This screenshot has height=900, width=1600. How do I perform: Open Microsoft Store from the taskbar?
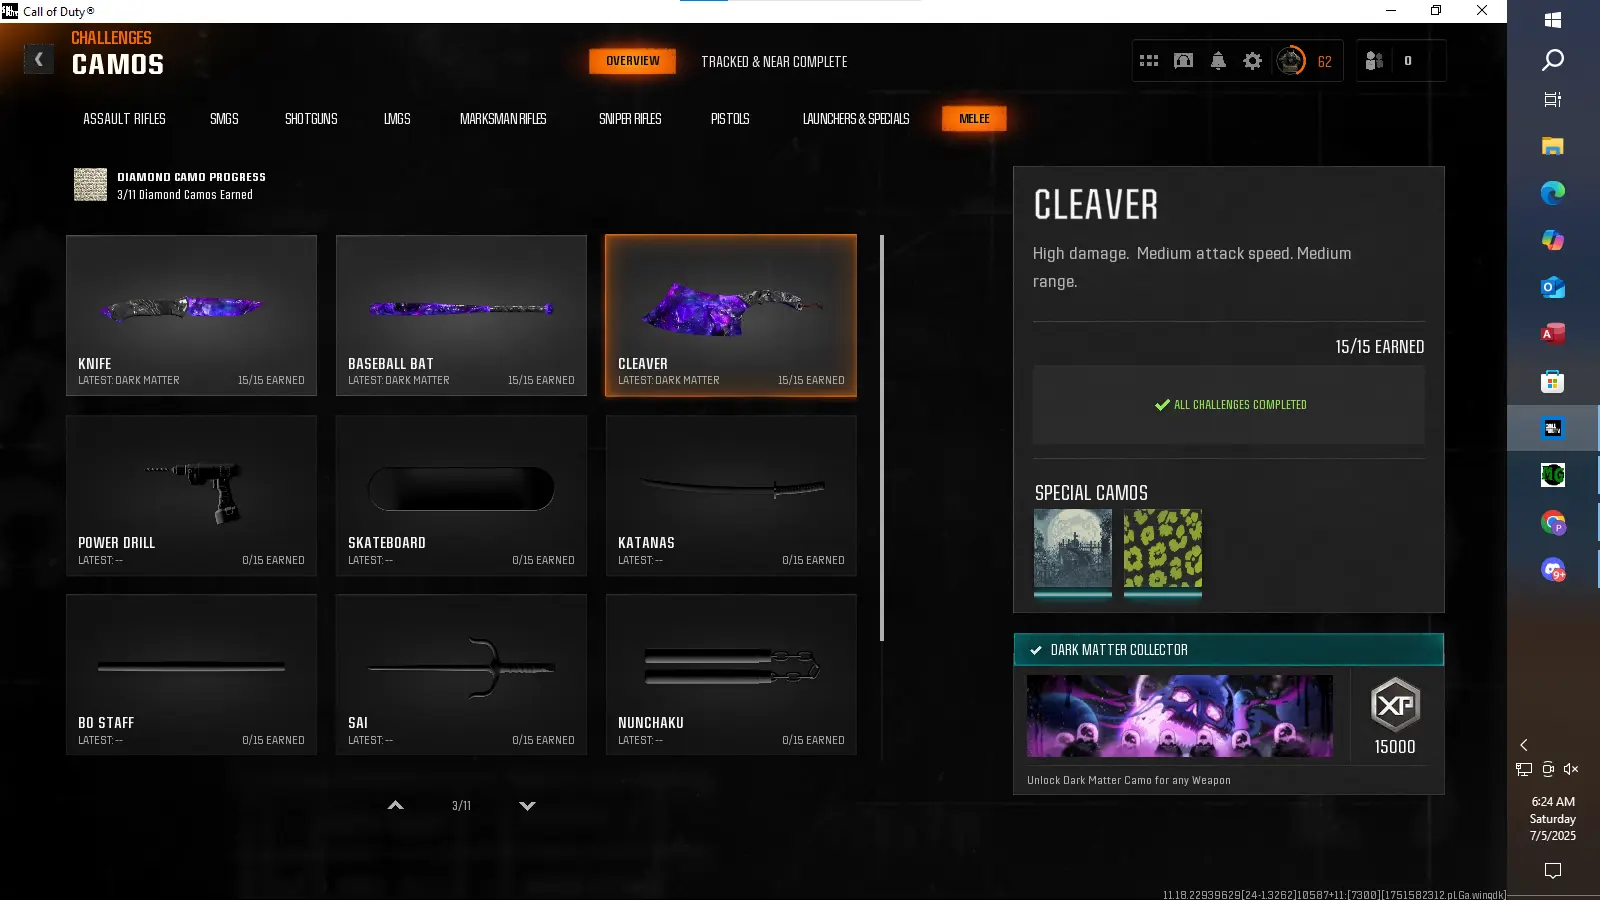click(x=1553, y=381)
